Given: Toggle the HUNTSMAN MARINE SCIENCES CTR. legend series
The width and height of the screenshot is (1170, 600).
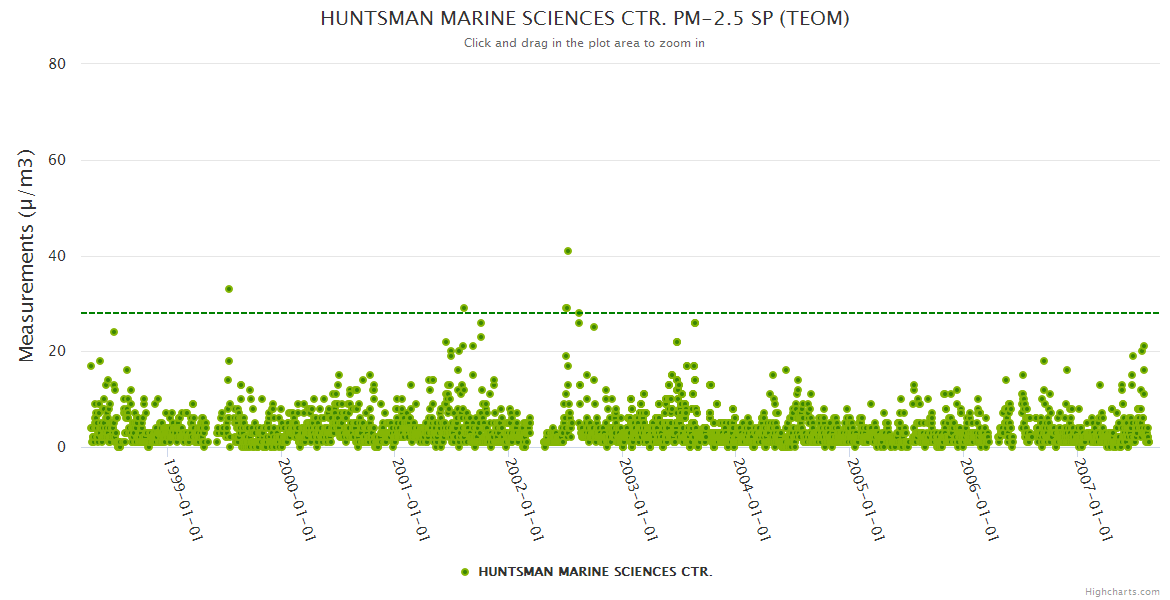Looking at the screenshot, I should pos(595,572).
